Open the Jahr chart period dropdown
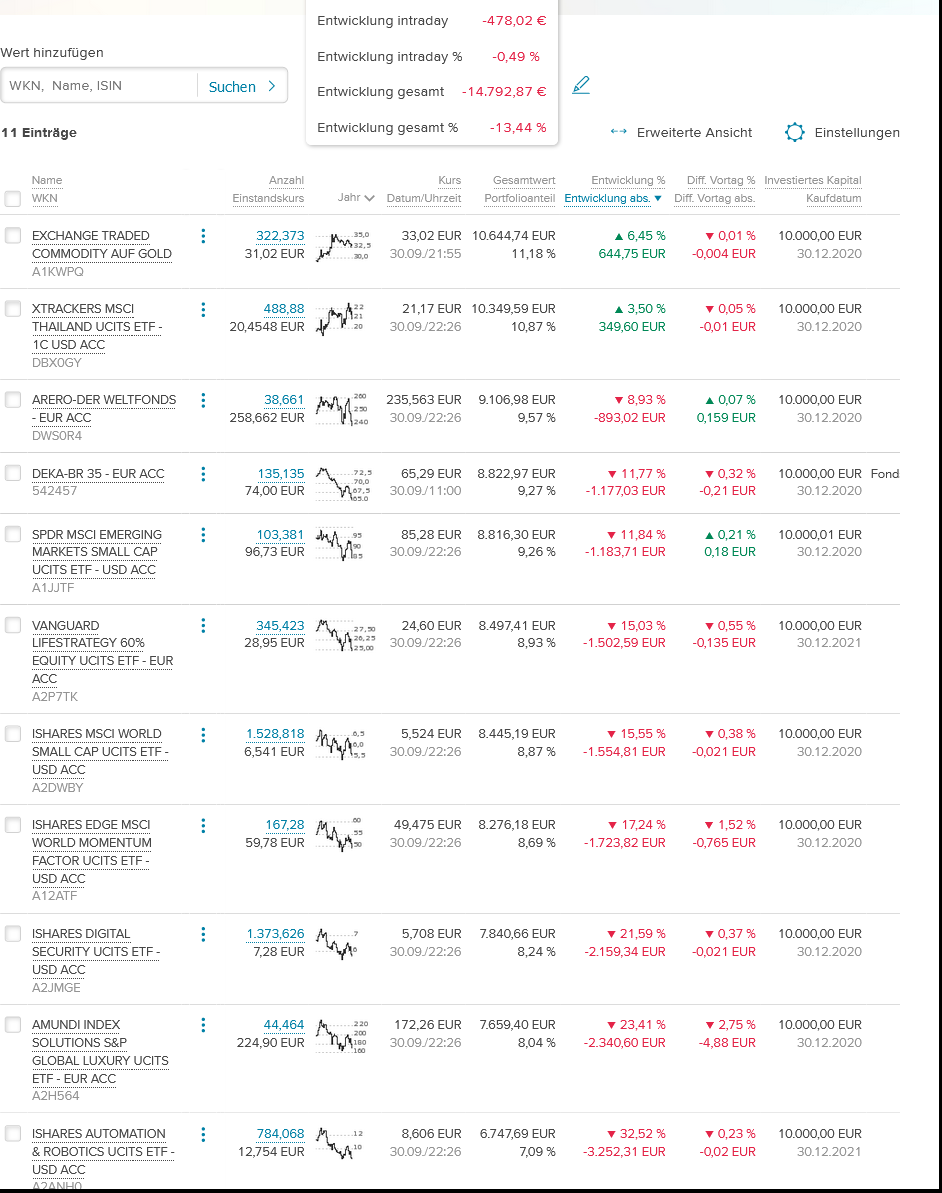The width and height of the screenshot is (942, 1193). [x=356, y=198]
